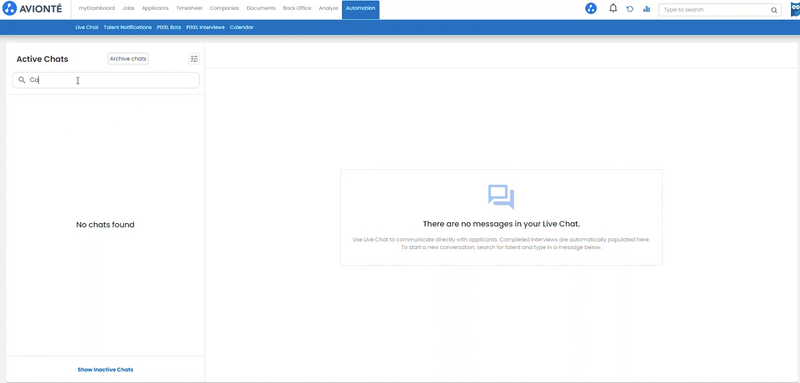Click the Active Chats search magnifier icon
This screenshot has height=383, width=800.
pyautogui.click(x=22, y=80)
